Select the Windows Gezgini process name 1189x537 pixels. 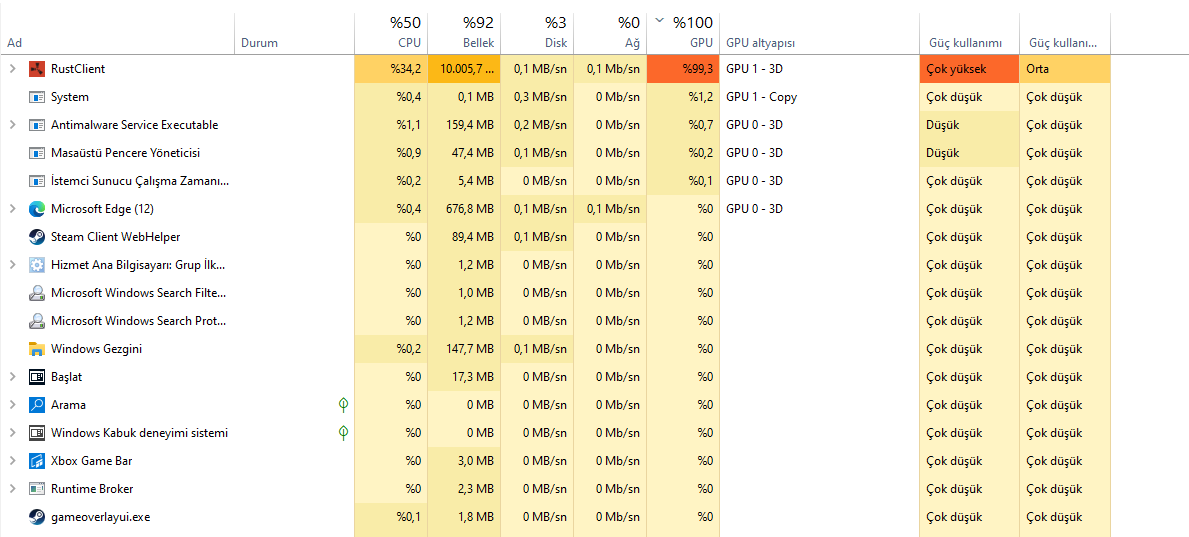point(96,349)
